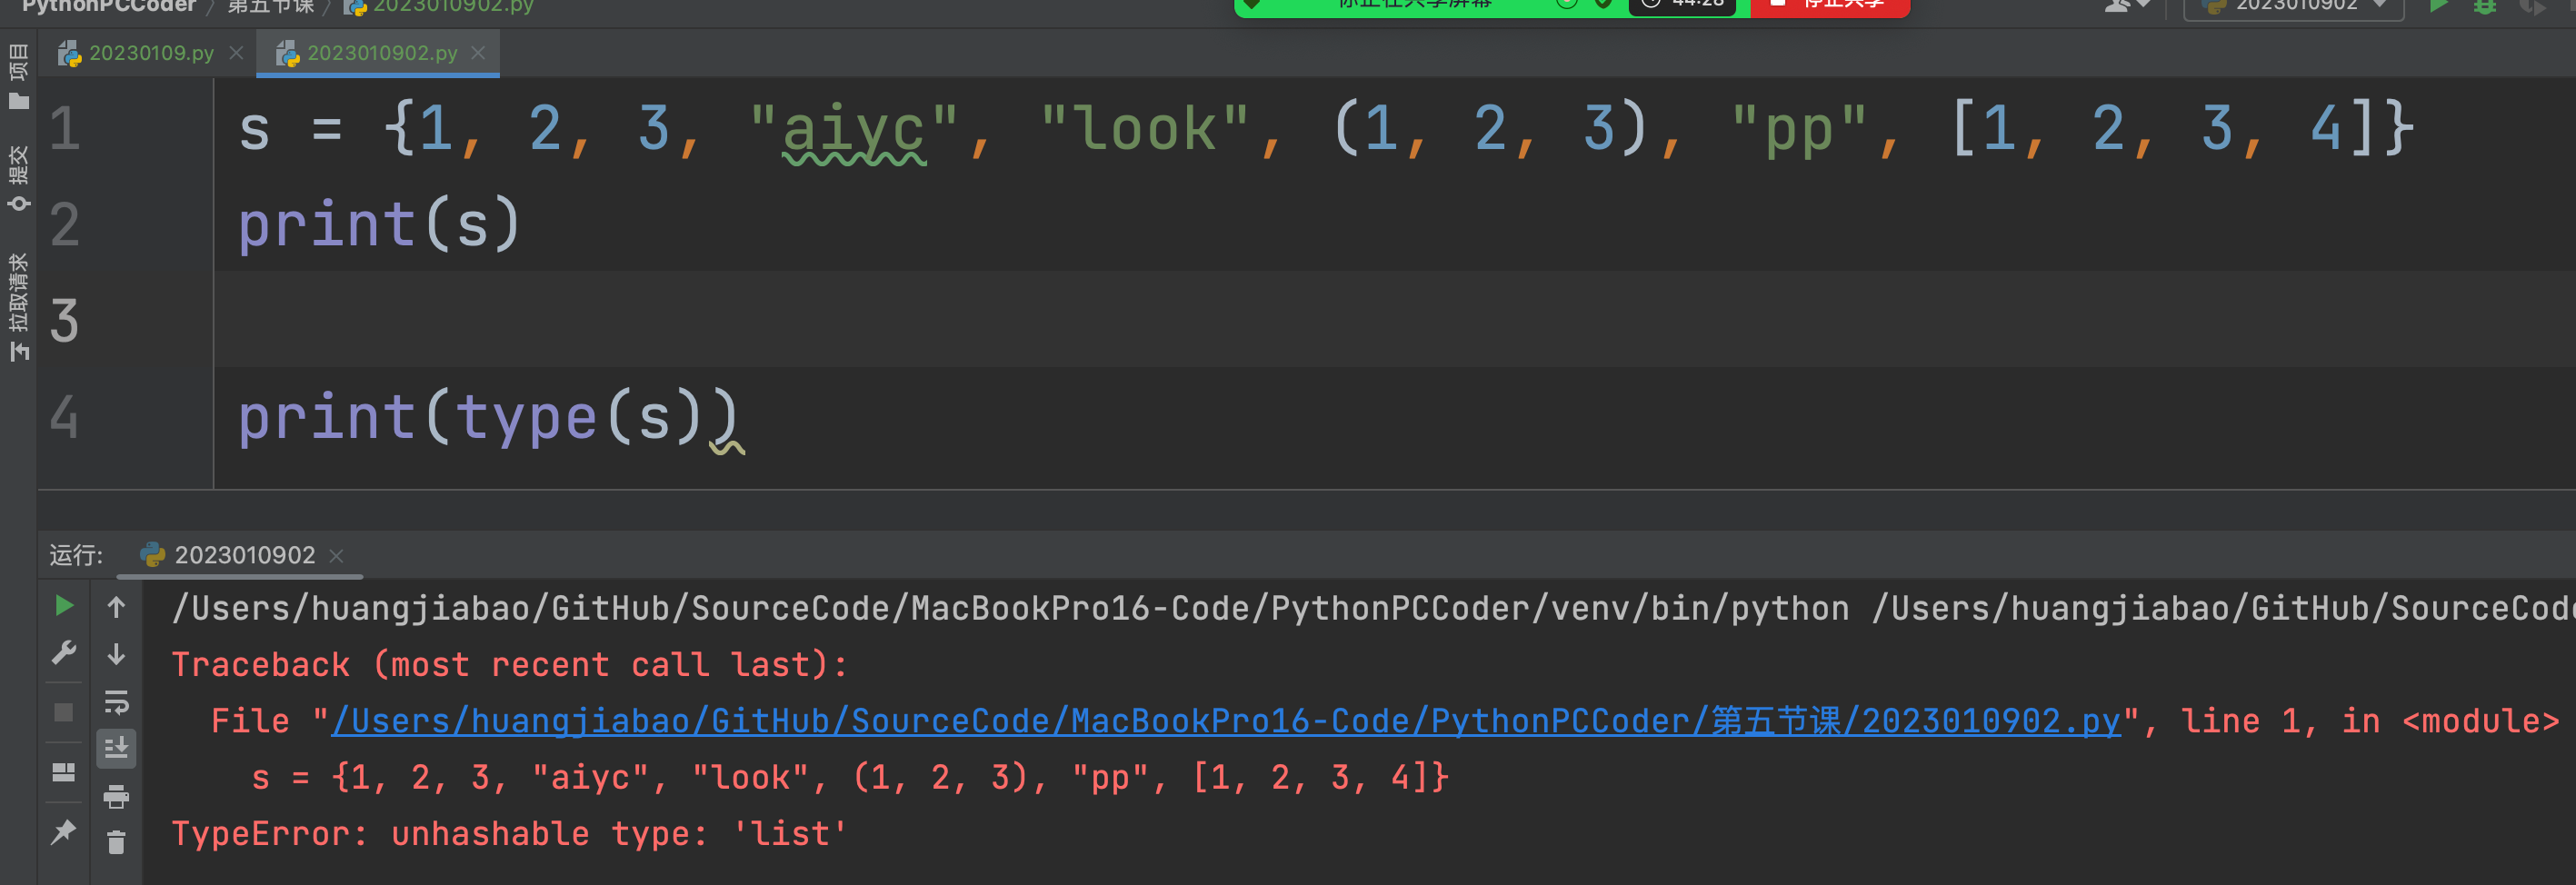Click the 2023010902.py breadcrumb
2576x885 pixels.
coord(439,6)
